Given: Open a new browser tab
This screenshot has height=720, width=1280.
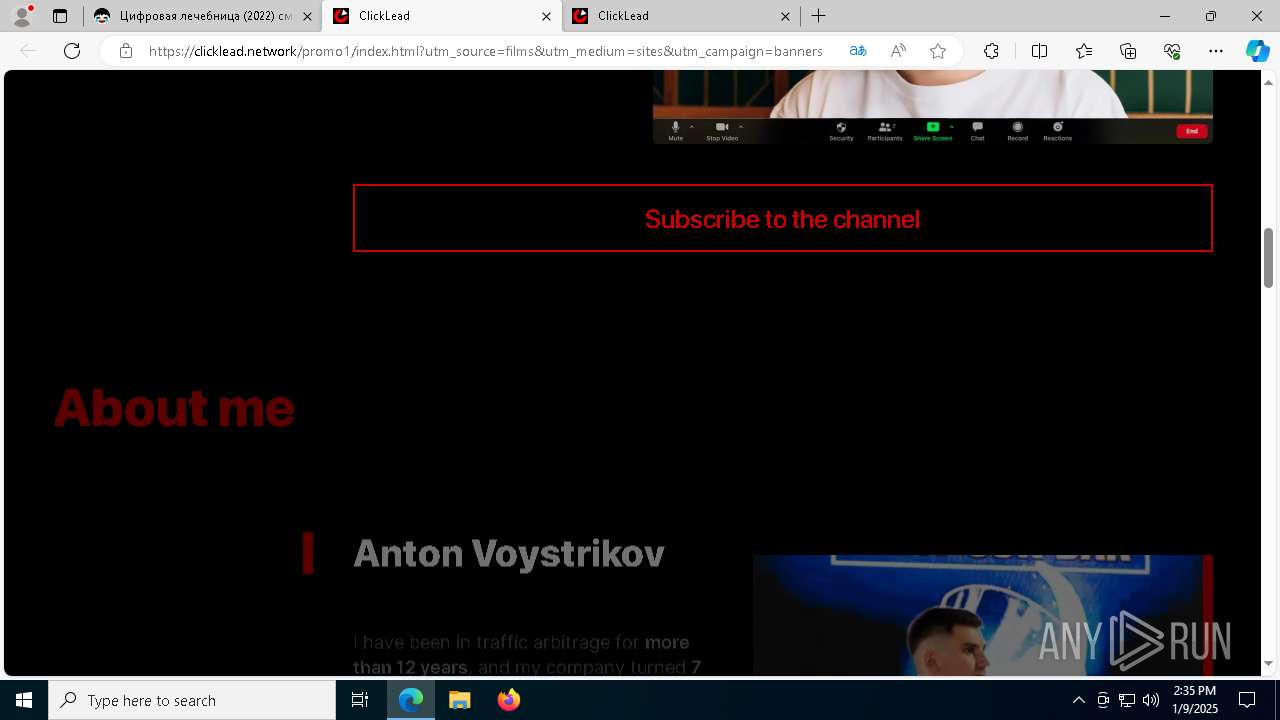Looking at the screenshot, I should coord(818,16).
